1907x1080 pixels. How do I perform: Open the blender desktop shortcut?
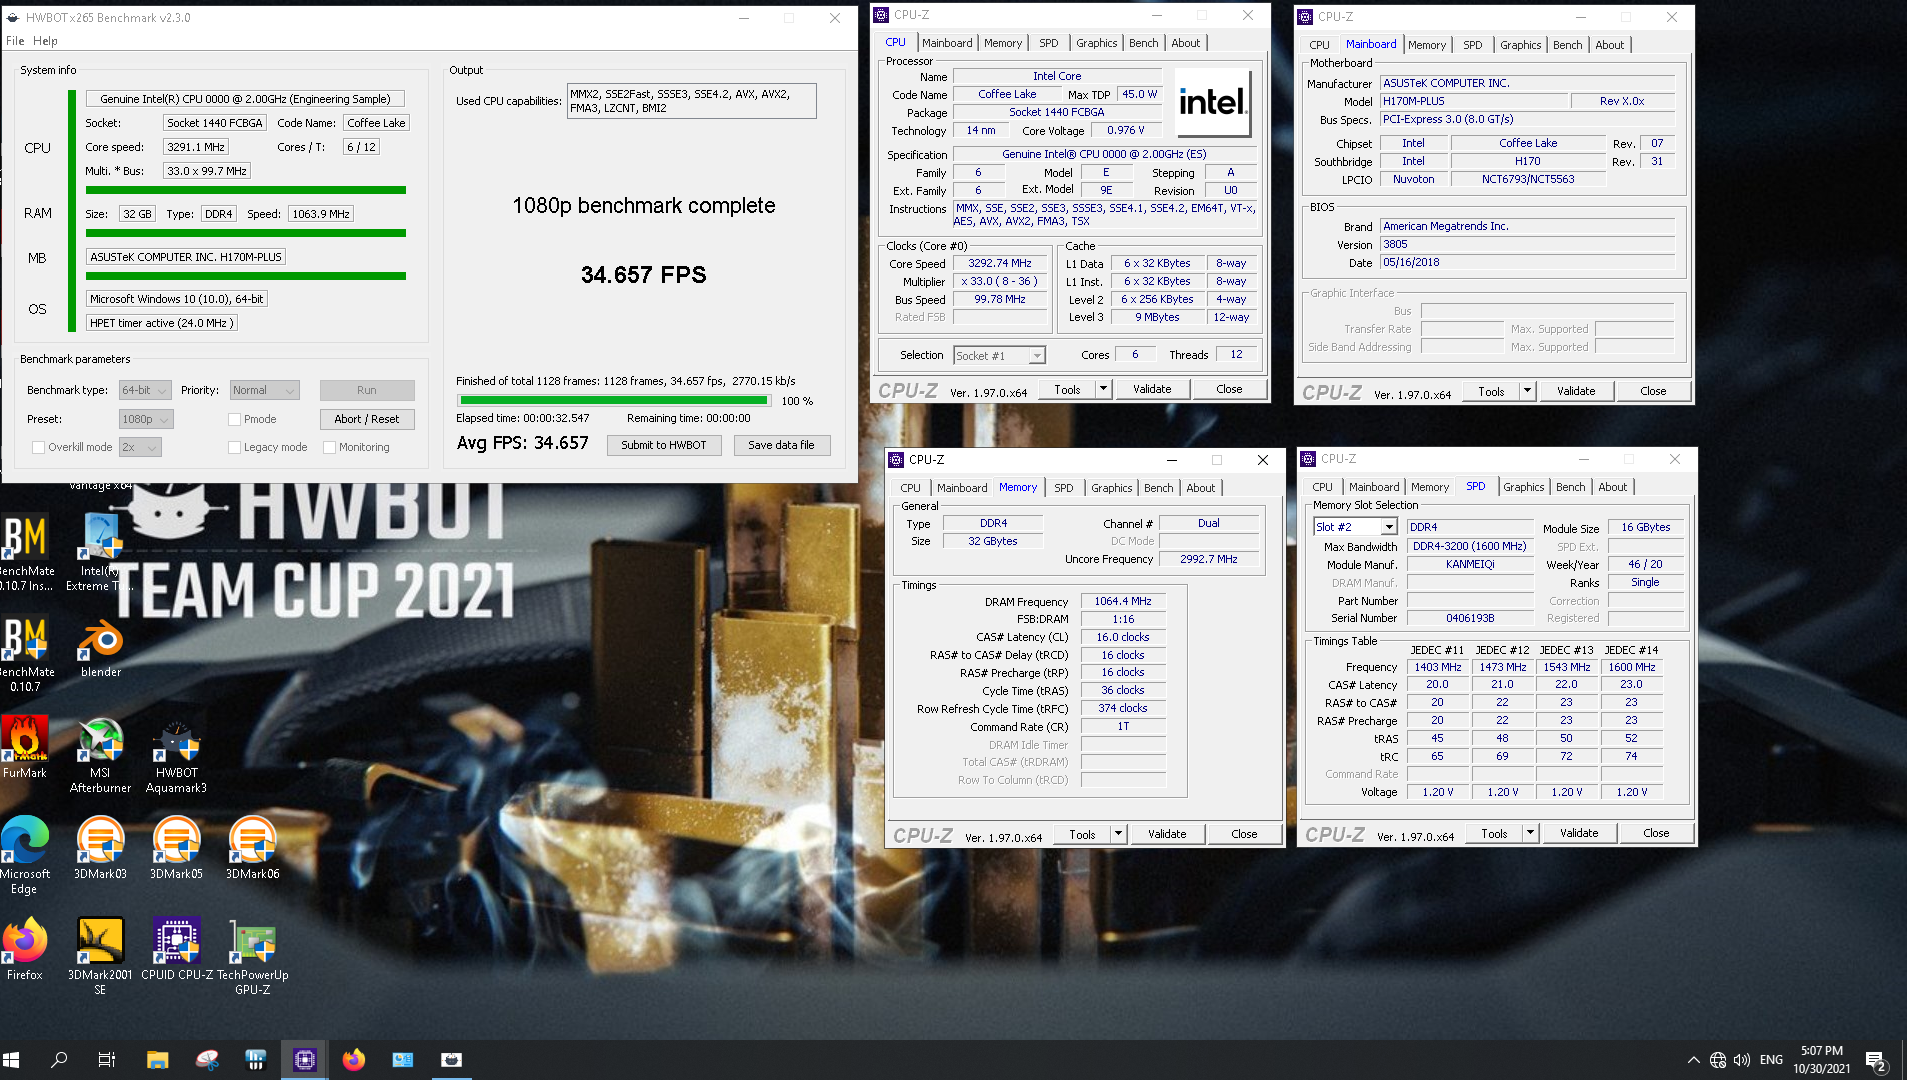tap(101, 648)
